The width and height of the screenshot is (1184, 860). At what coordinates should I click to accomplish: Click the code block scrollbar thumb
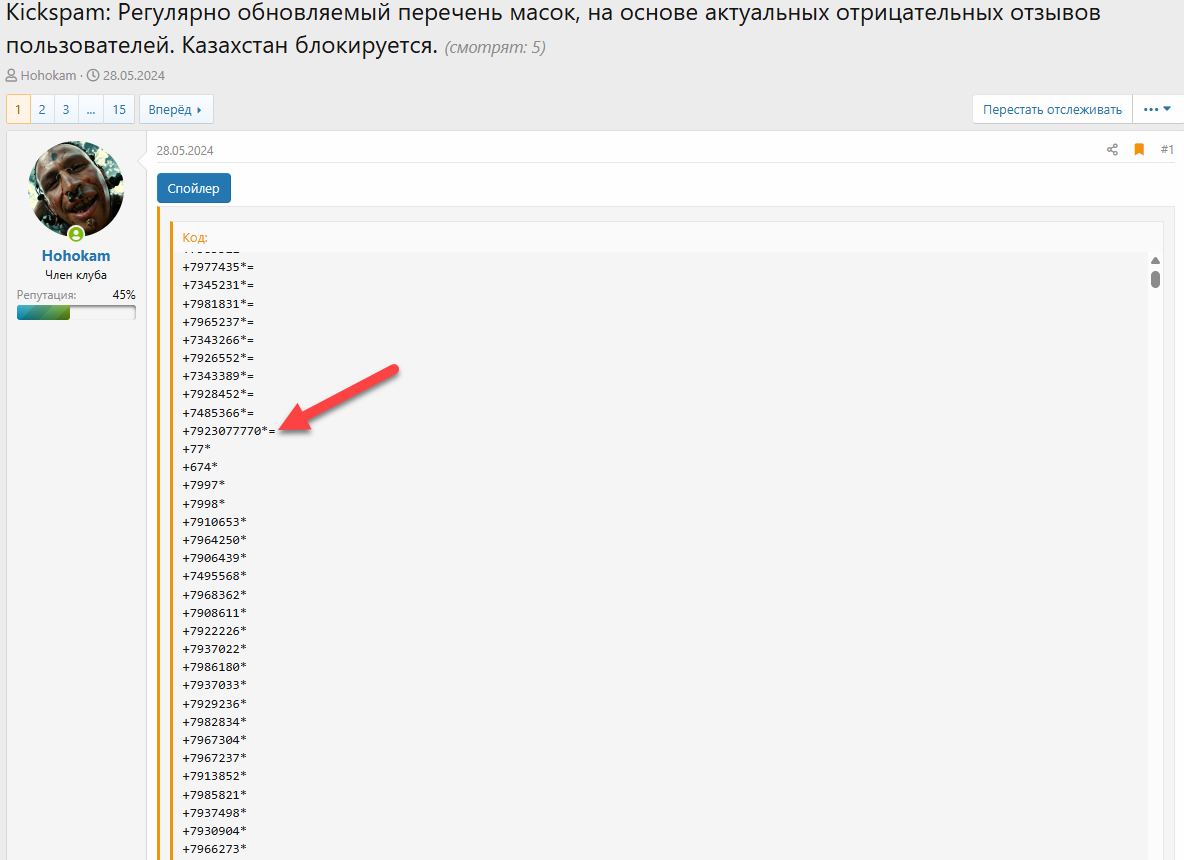pos(1155,279)
